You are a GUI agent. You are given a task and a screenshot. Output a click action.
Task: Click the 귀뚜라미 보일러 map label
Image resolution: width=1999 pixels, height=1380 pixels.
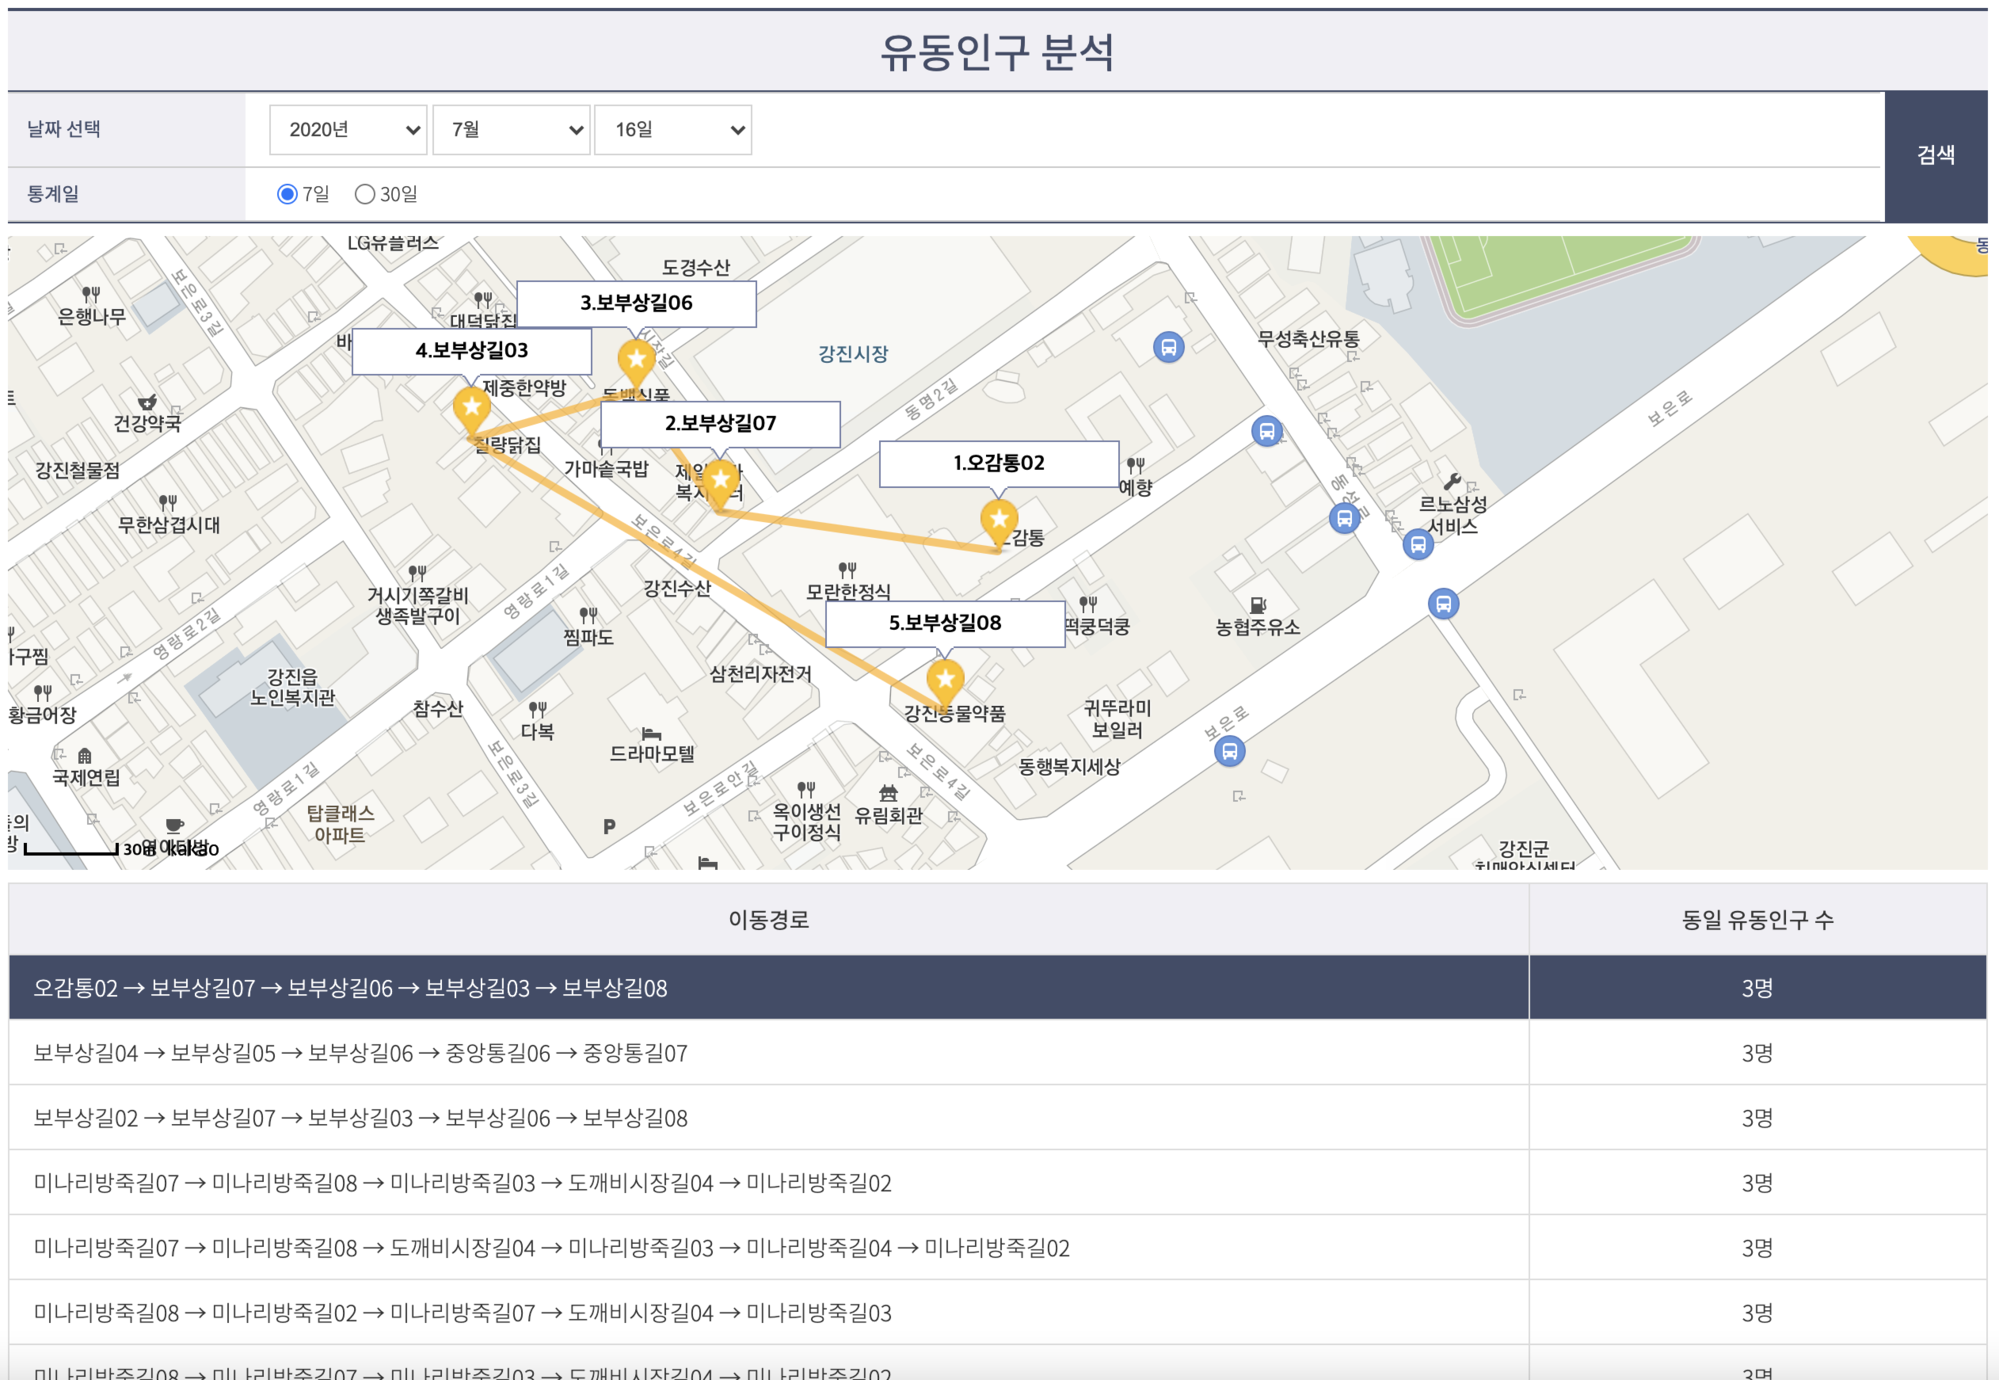pos(1117,719)
